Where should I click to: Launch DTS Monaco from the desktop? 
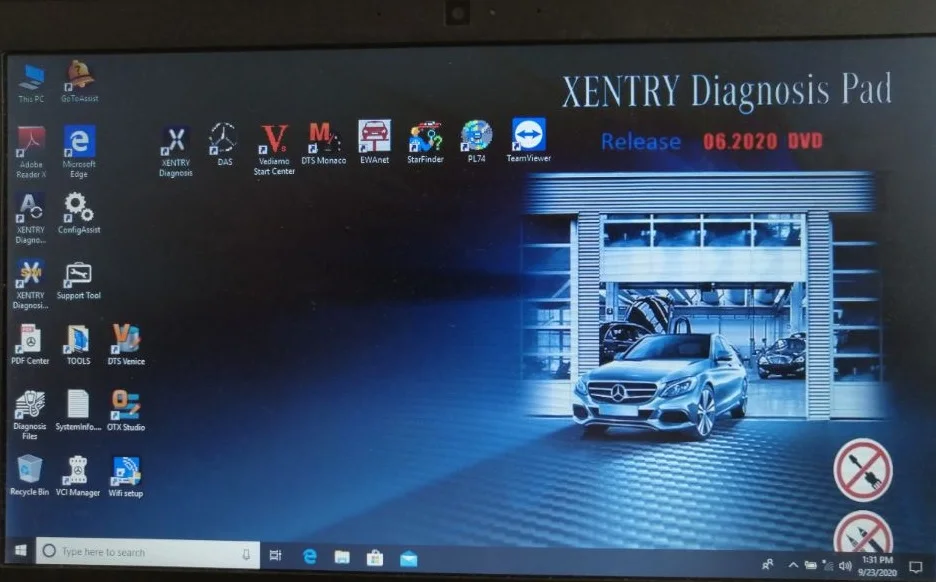pos(324,143)
